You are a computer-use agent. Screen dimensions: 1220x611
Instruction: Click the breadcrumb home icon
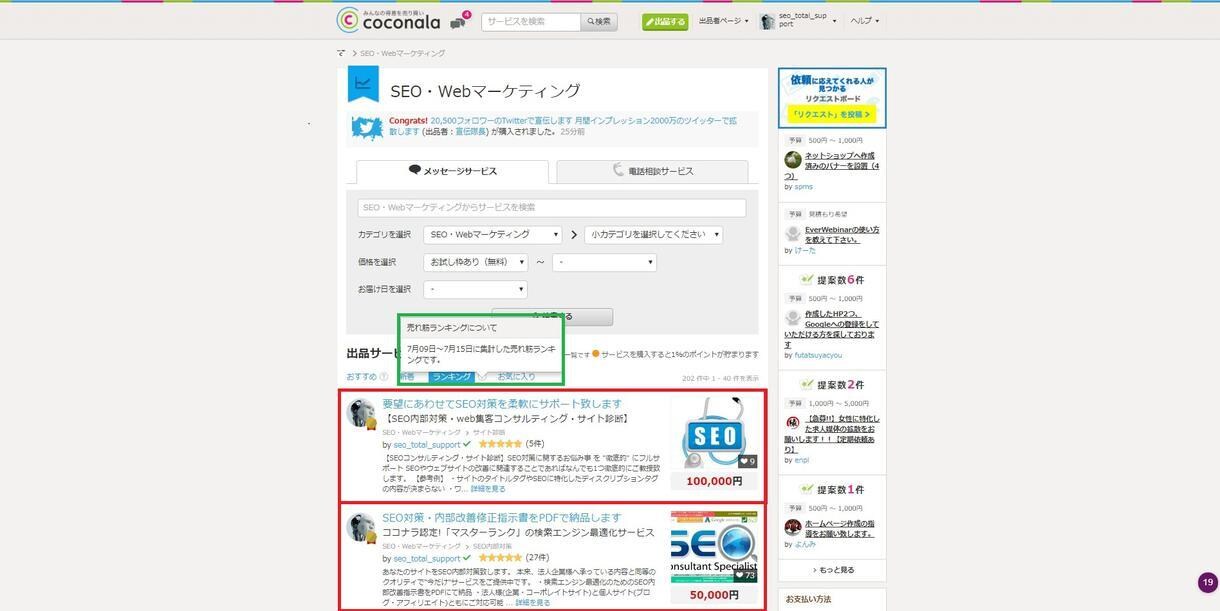click(341, 53)
